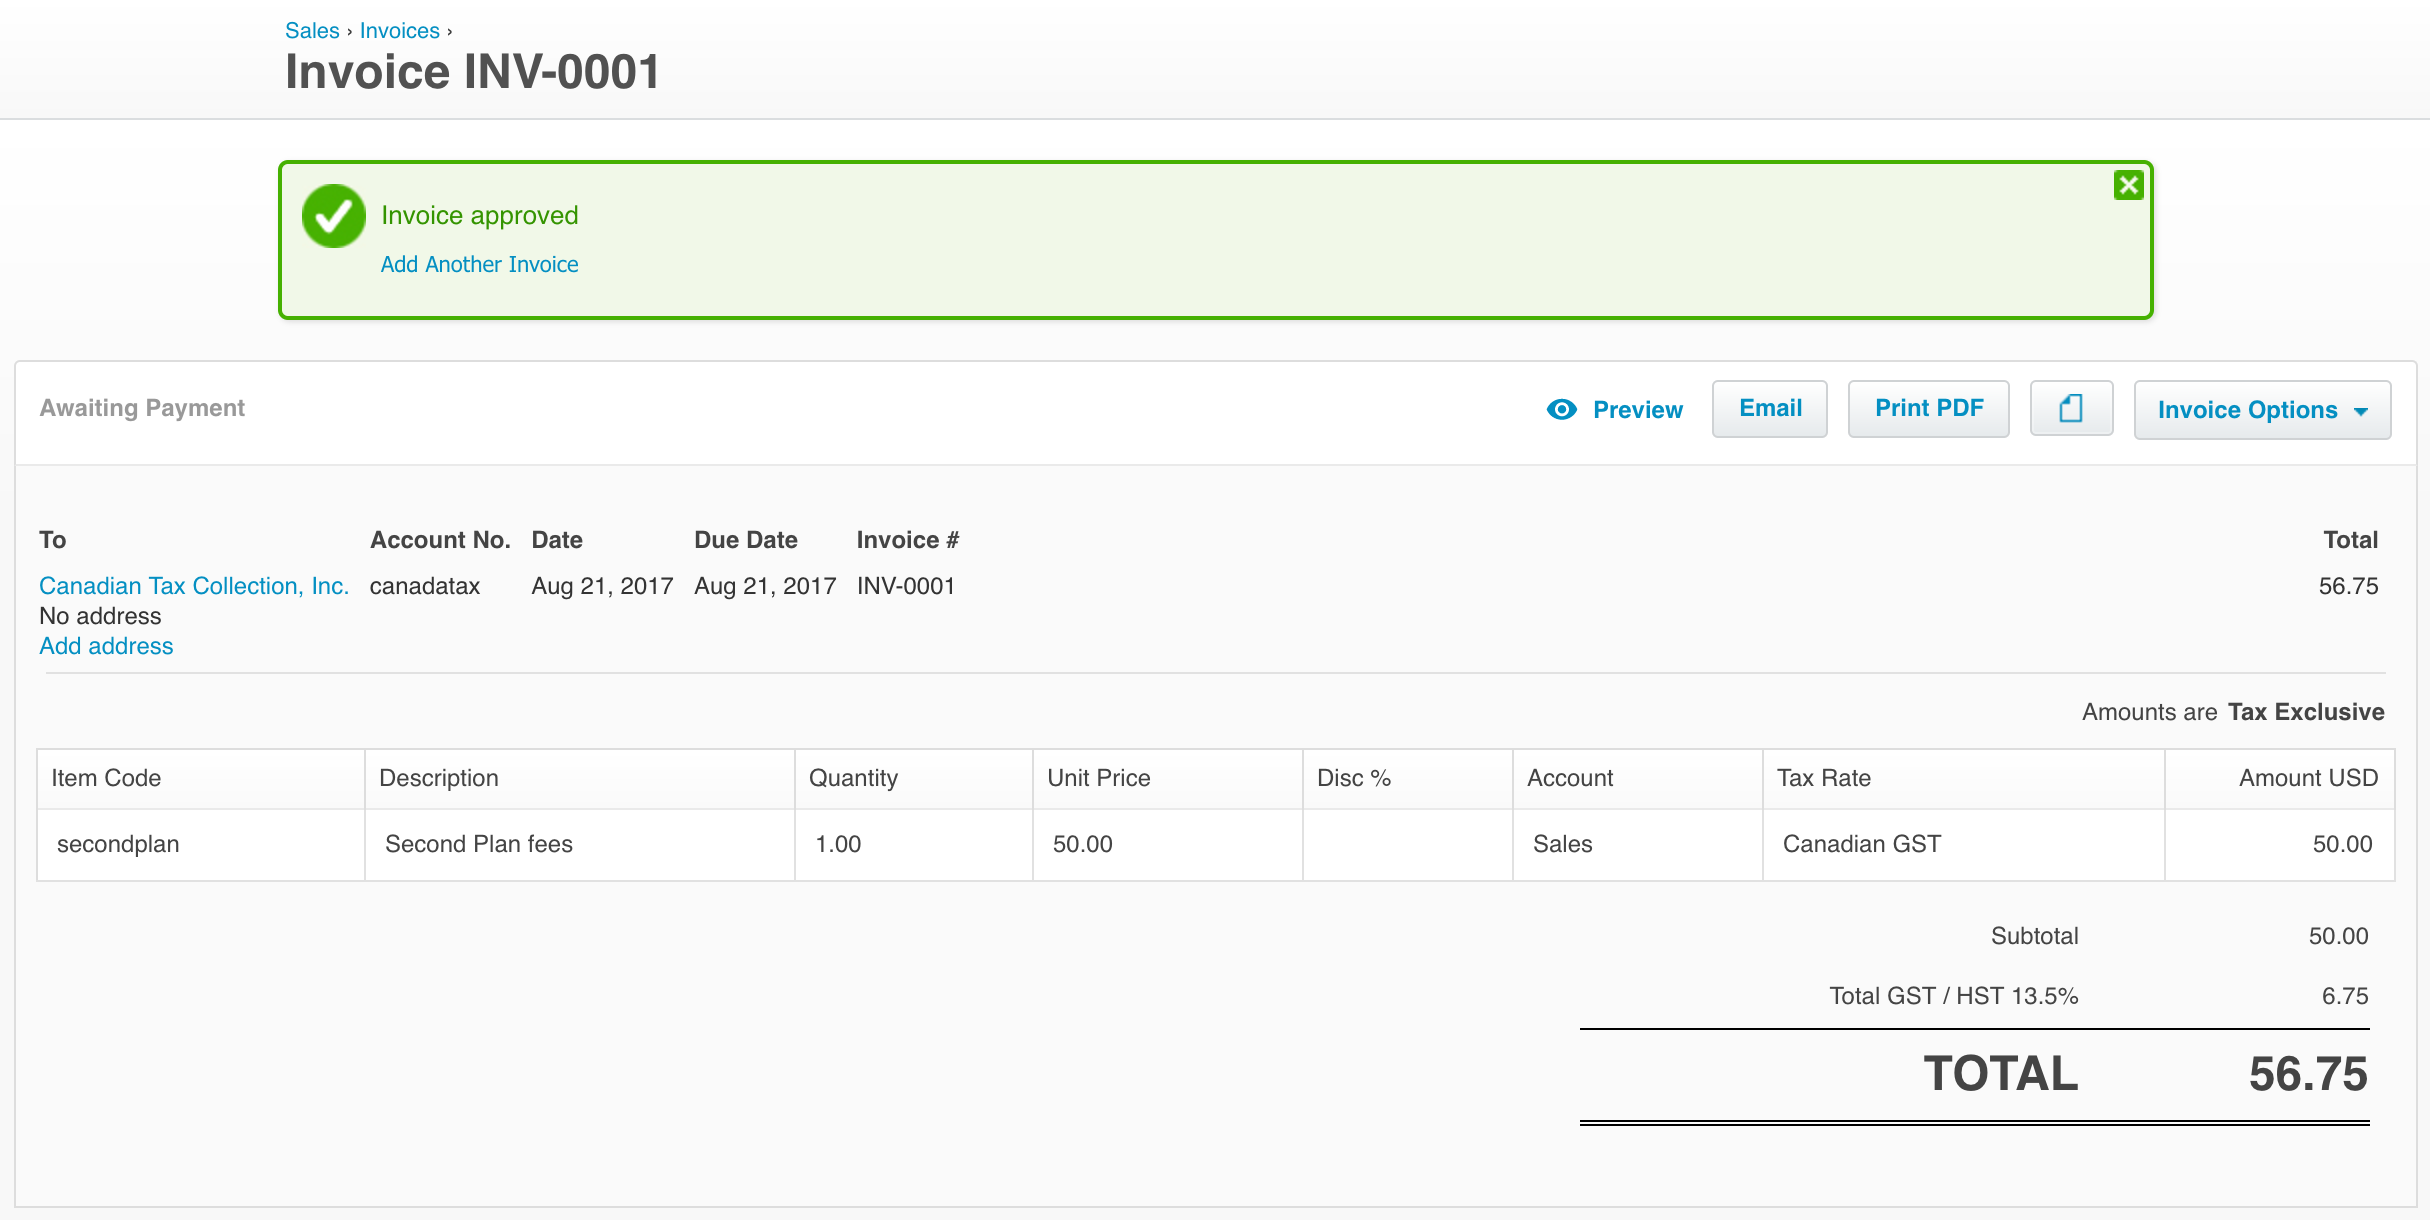The height and width of the screenshot is (1220, 2430).
Task: Click the Preview eye icon
Action: (x=1561, y=409)
